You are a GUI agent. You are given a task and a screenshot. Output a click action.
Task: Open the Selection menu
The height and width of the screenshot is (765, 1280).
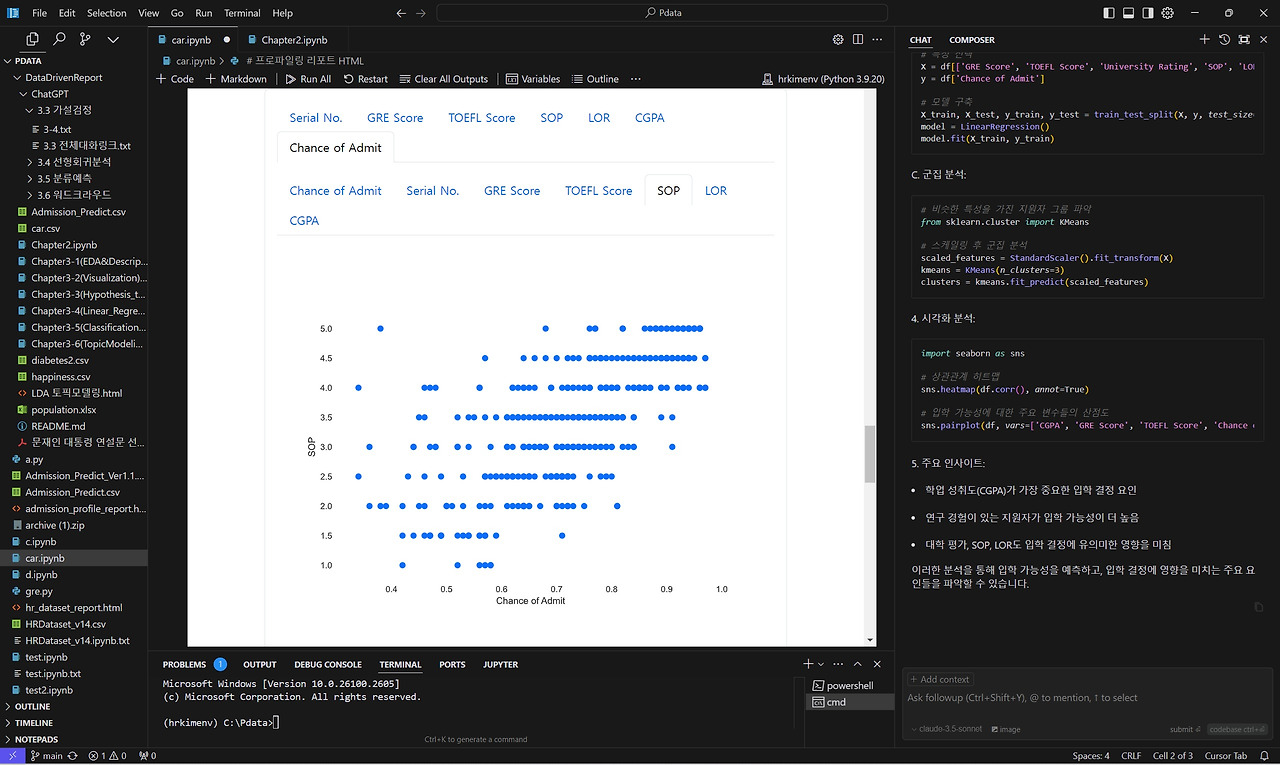[106, 13]
